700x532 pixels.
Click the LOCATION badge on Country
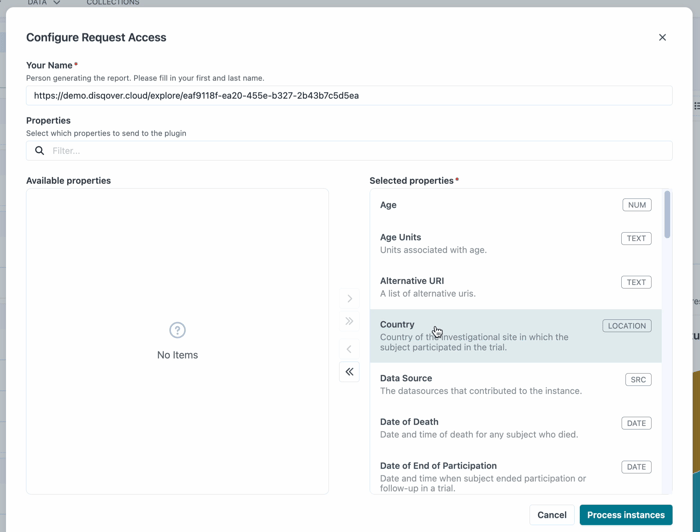click(627, 326)
